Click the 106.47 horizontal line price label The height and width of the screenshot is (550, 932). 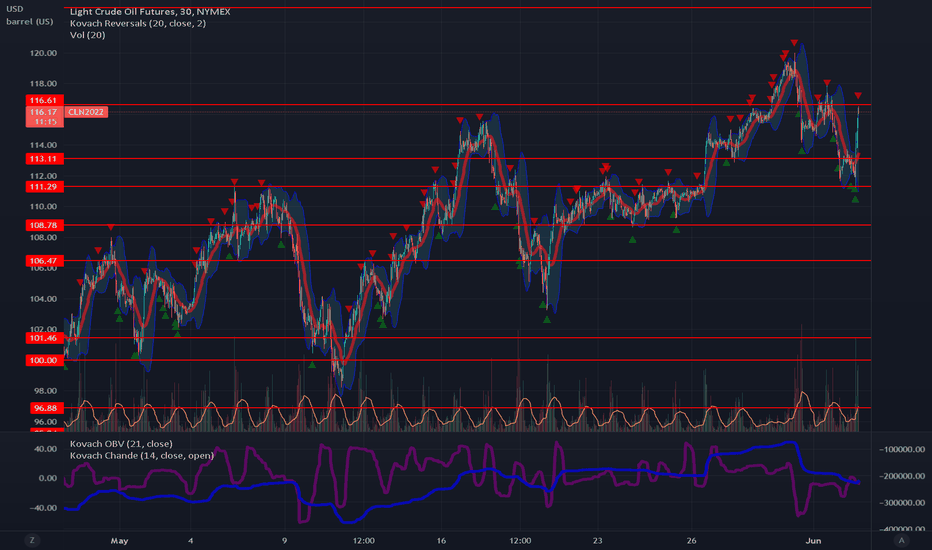point(45,260)
